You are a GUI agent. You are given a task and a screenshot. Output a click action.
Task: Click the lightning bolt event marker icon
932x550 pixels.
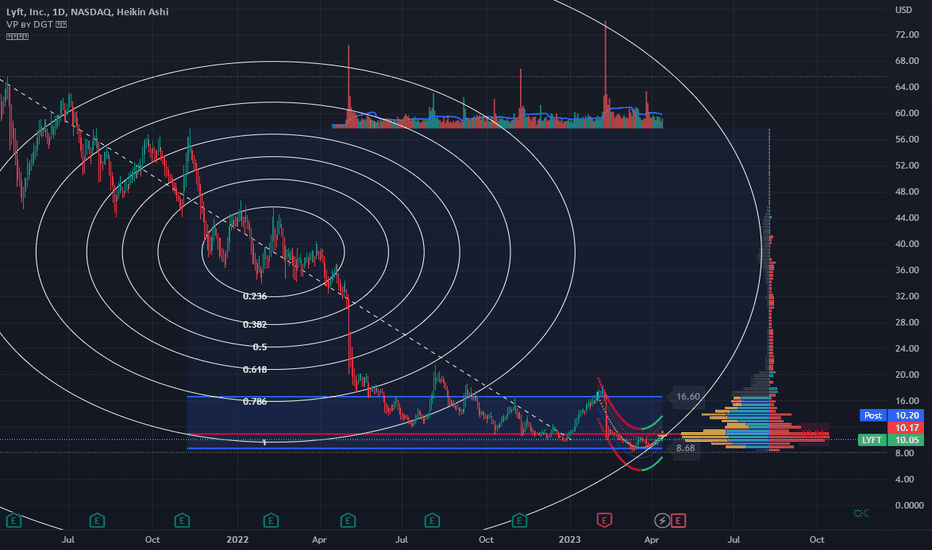tap(662, 521)
